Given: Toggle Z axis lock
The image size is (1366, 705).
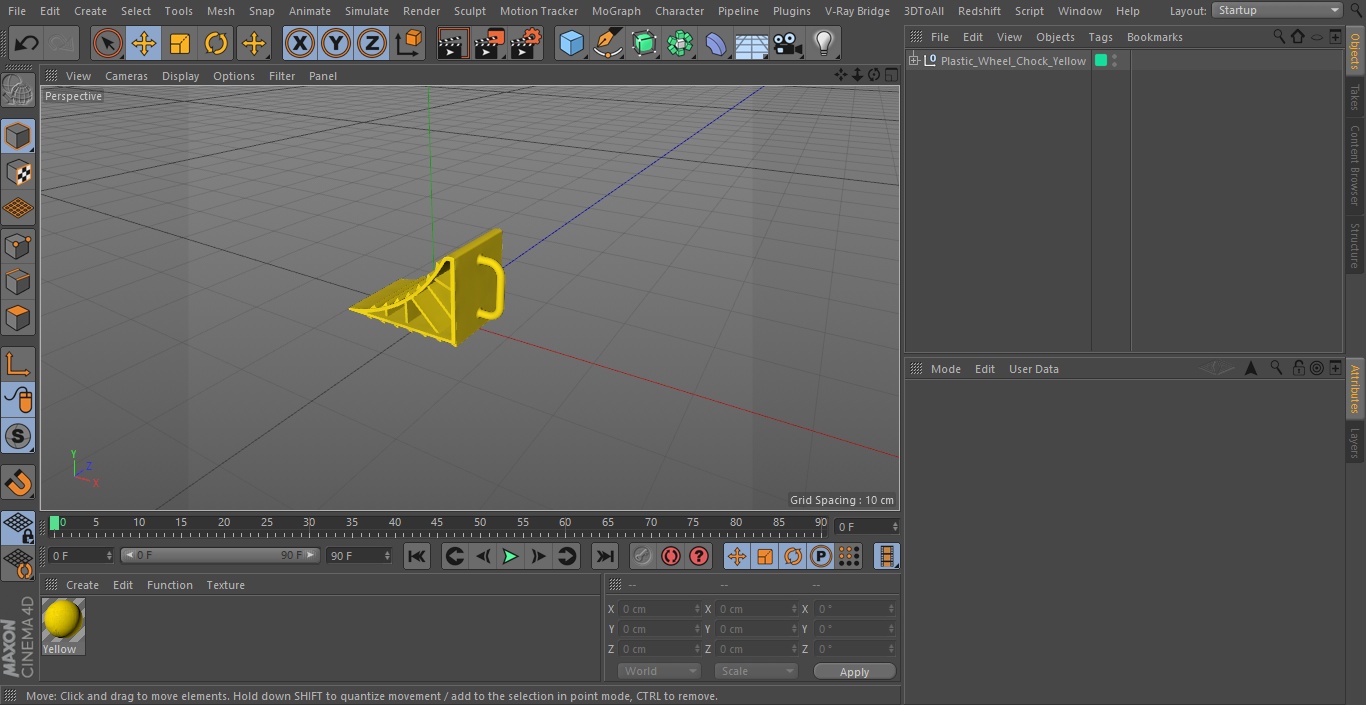Looking at the screenshot, I should 372,43.
